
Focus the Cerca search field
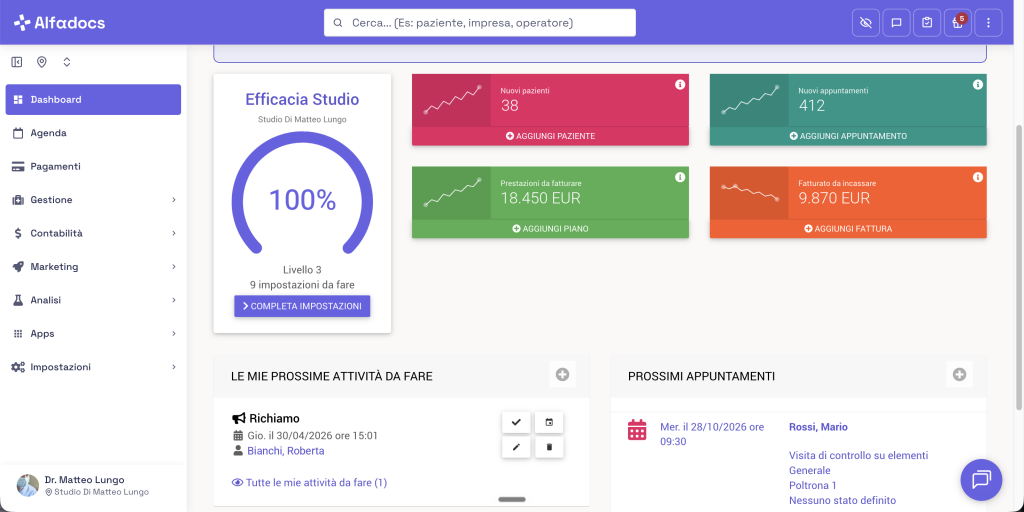pos(480,23)
